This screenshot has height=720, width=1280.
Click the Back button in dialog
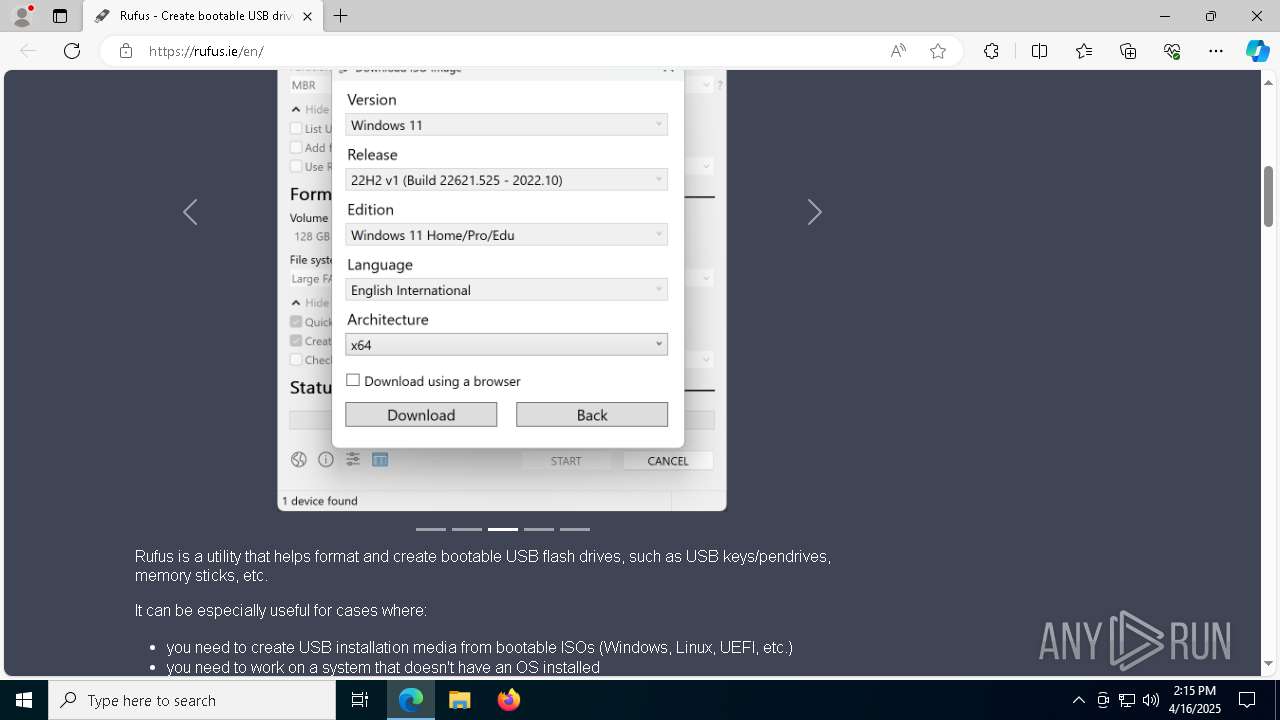click(x=592, y=415)
